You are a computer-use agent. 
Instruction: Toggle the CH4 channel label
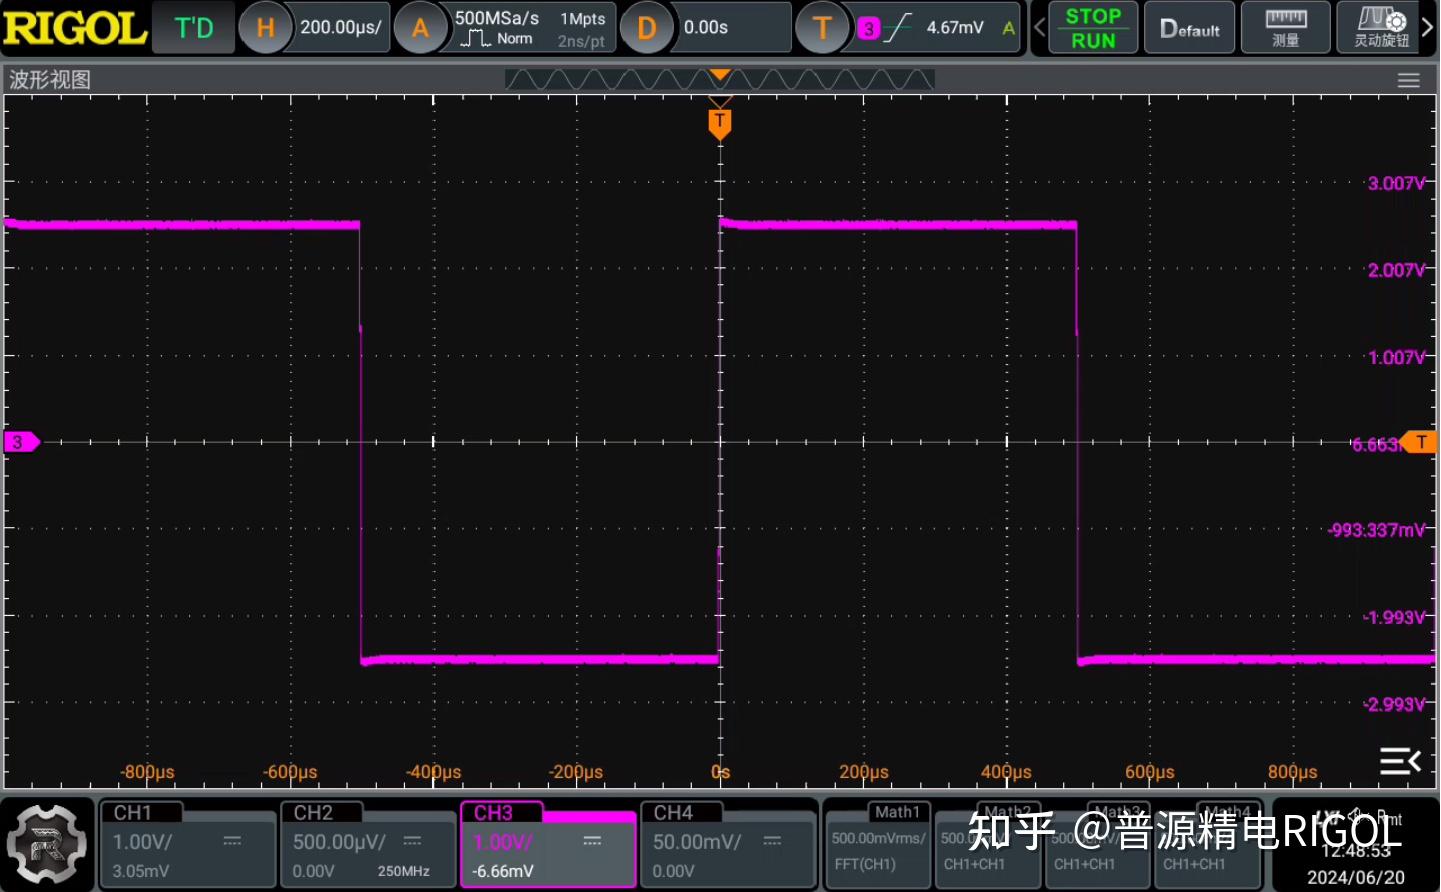tap(673, 813)
